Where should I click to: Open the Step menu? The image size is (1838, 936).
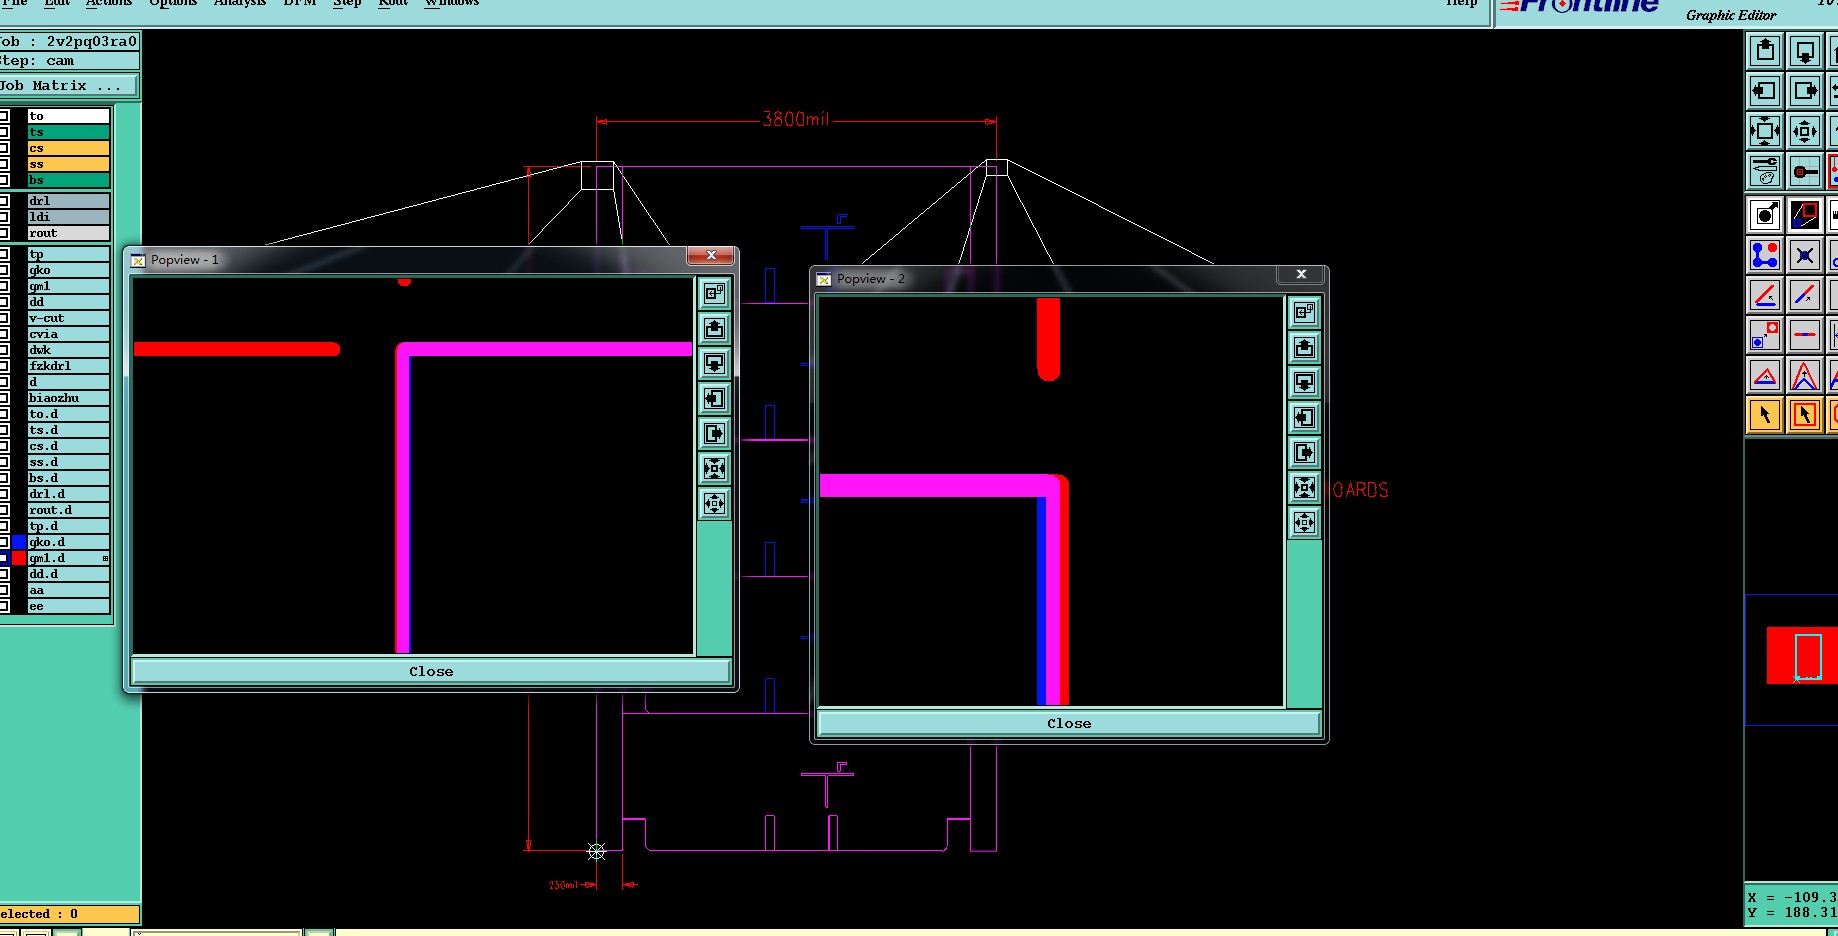(347, 3)
